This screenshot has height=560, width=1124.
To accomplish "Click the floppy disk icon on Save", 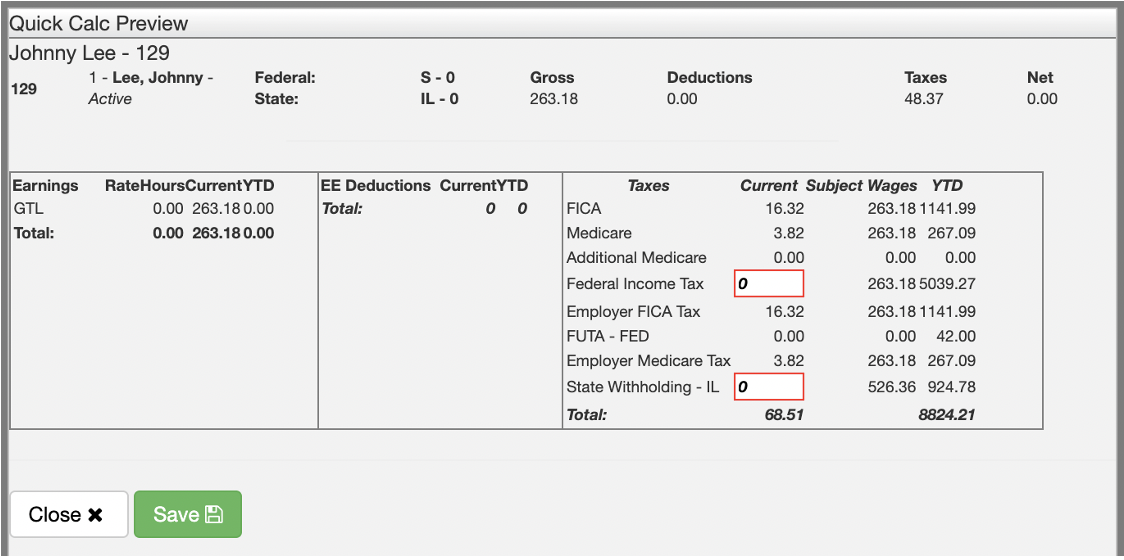I will pyautogui.click(x=213, y=515).
